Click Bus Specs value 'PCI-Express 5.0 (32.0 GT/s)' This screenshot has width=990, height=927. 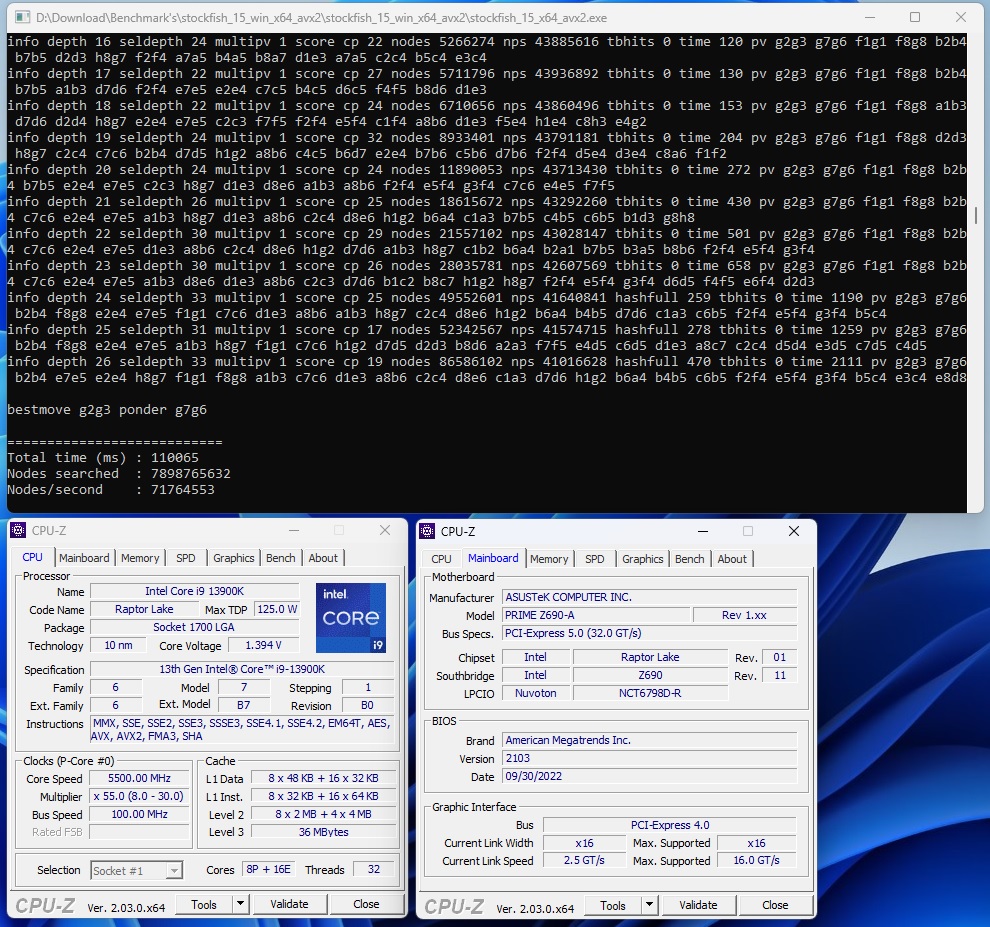point(650,633)
